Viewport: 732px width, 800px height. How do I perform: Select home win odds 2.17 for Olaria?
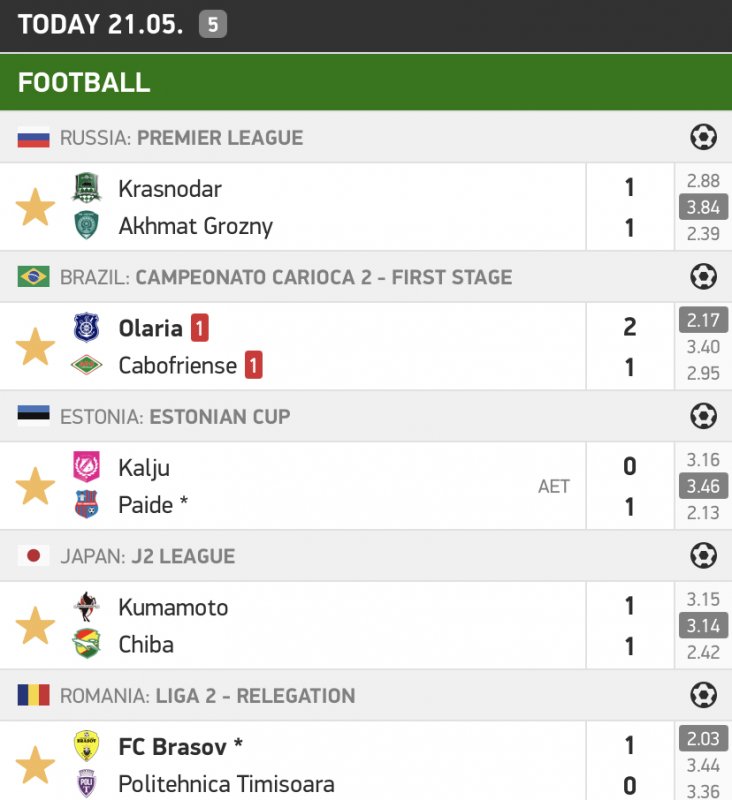[702, 321]
